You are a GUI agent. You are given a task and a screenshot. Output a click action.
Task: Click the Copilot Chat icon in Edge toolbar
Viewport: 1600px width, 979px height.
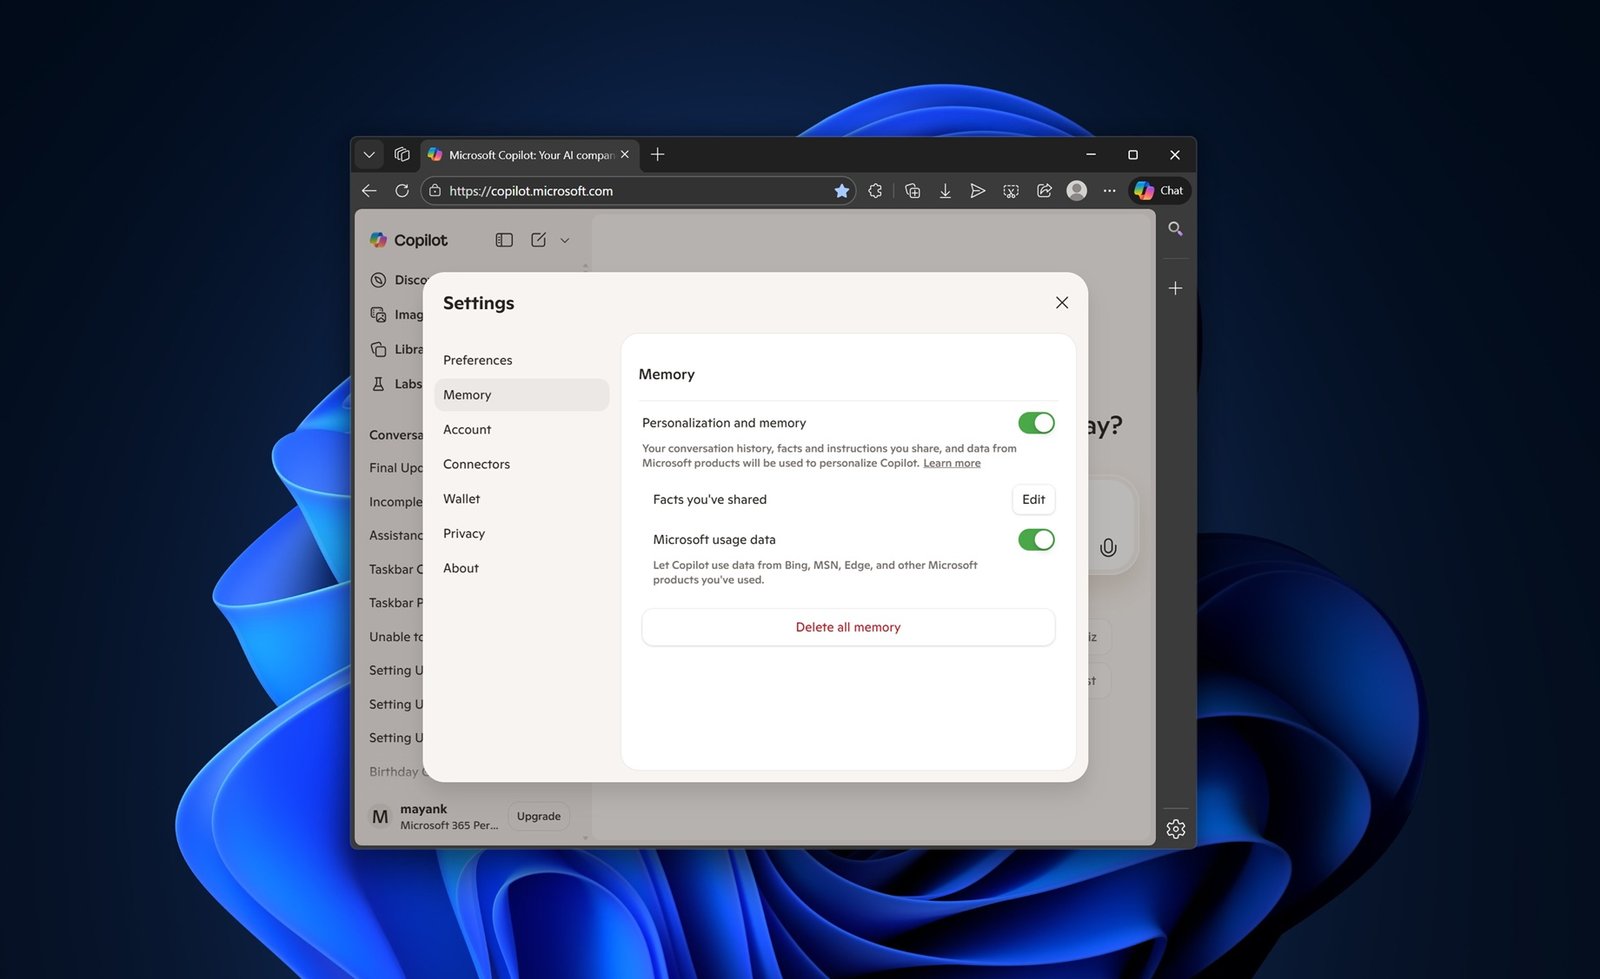tap(1159, 191)
